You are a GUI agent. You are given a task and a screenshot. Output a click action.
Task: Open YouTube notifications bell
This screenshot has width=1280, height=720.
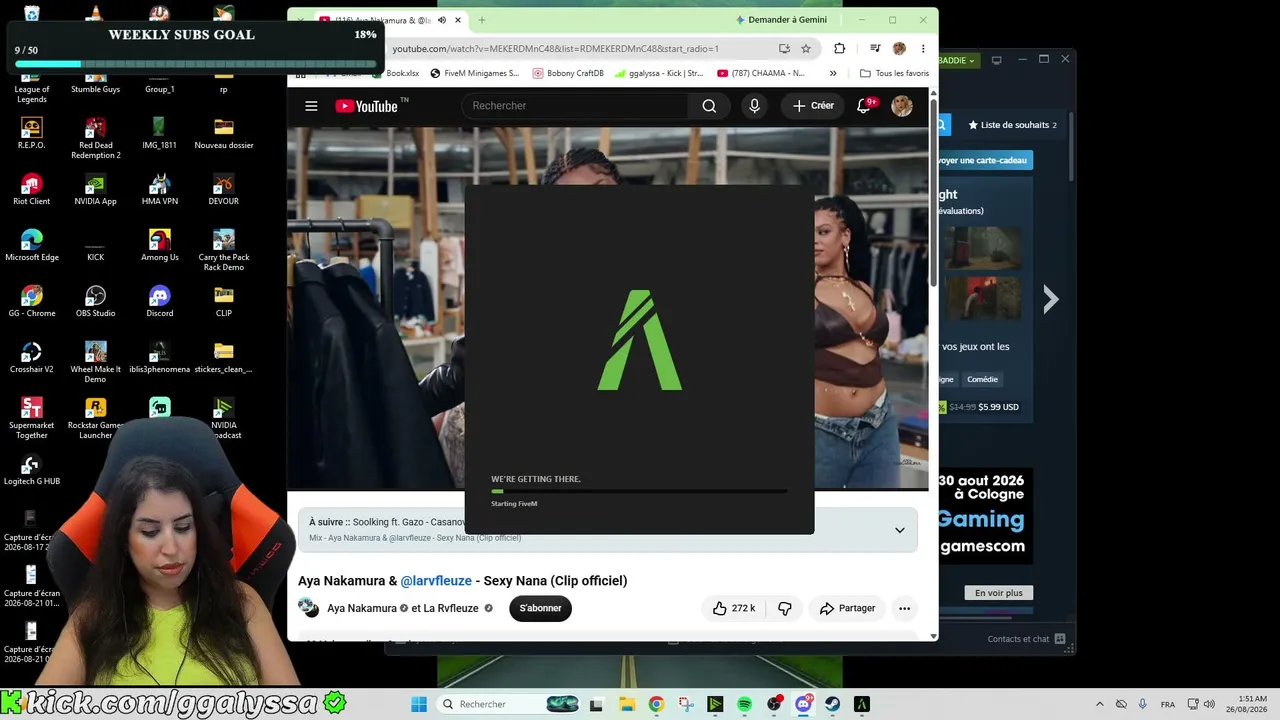pyautogui.click(x=864, y=106)
